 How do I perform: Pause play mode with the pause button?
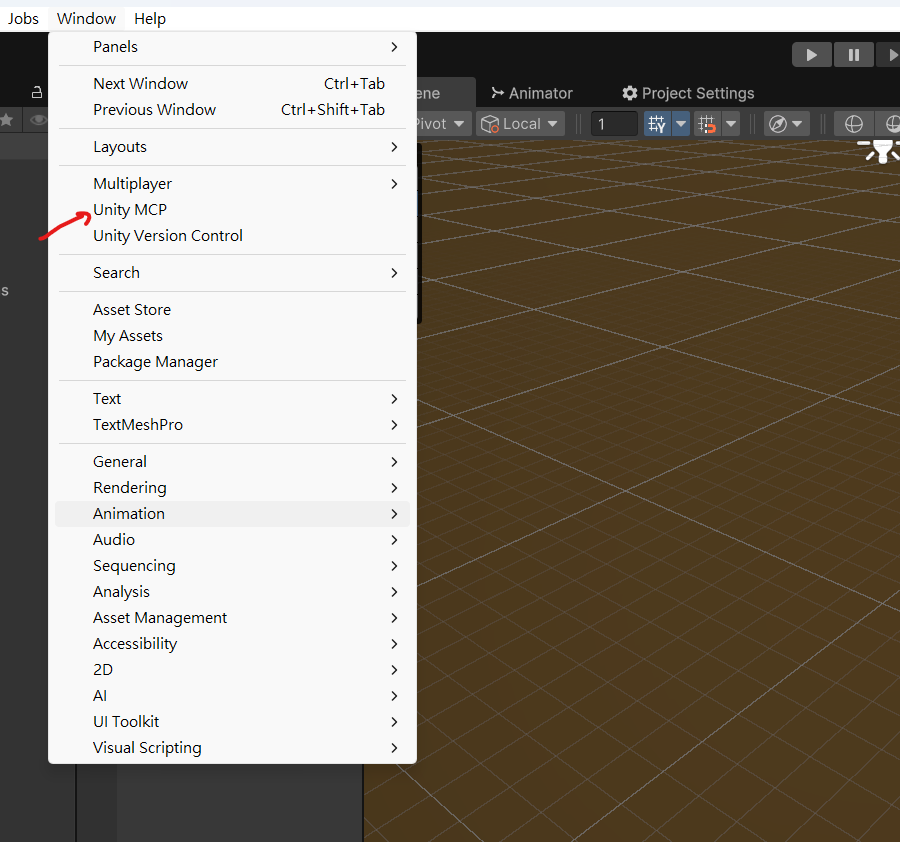point(853,54)
